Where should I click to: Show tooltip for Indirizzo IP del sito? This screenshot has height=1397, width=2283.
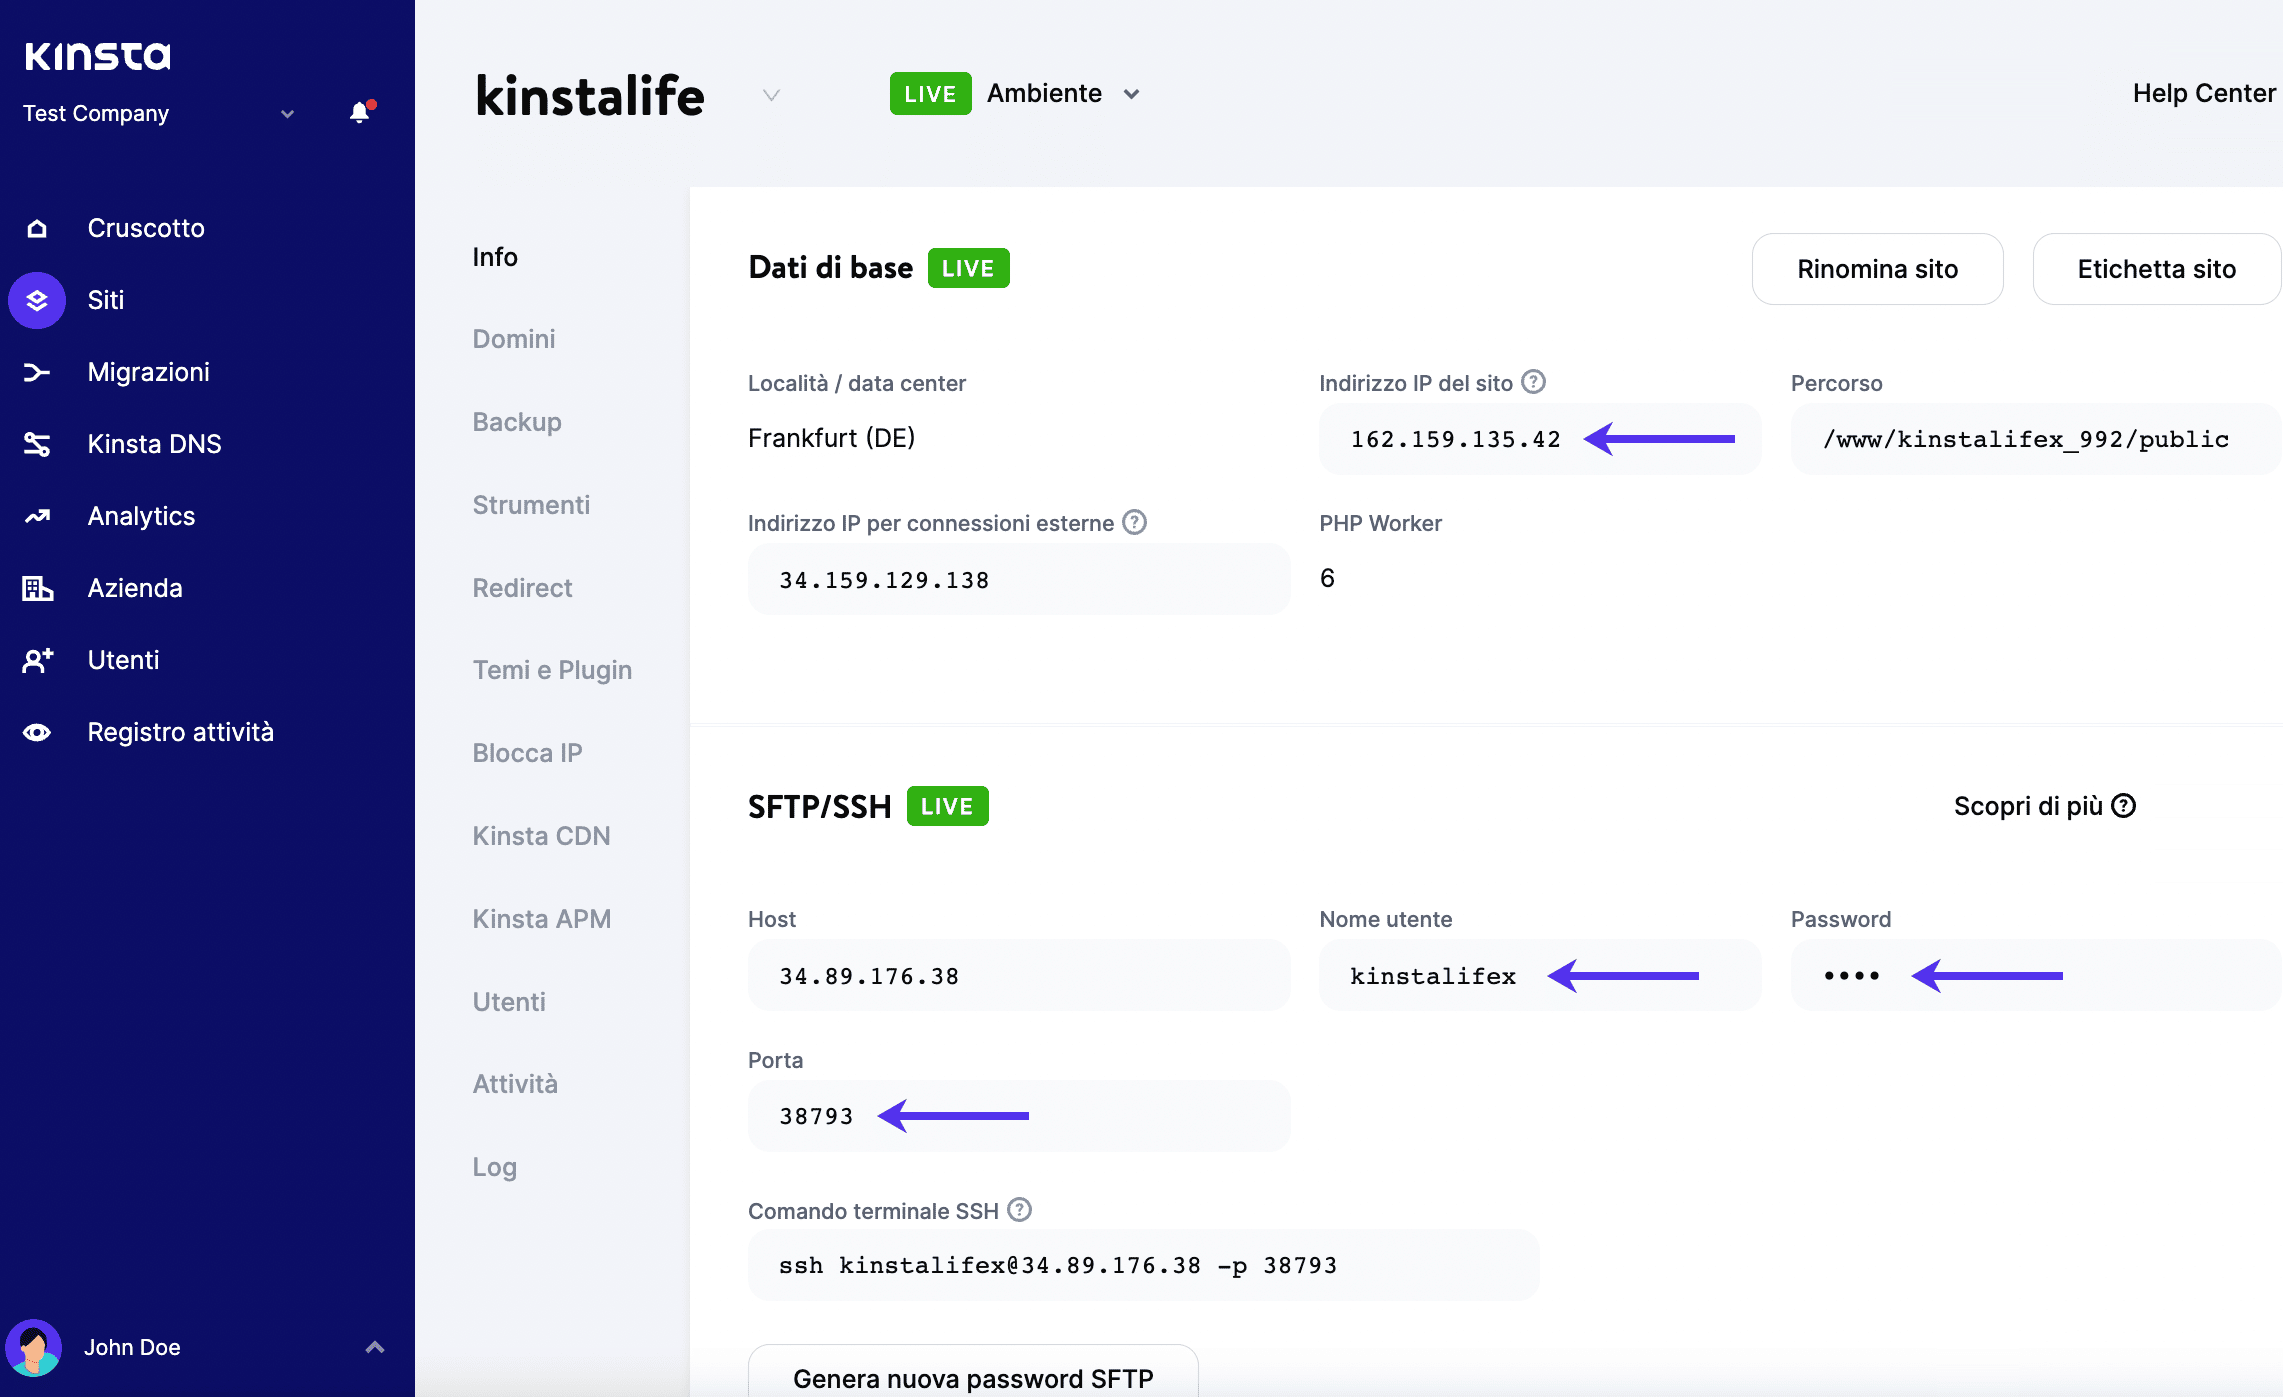(x=1532, y=381)
